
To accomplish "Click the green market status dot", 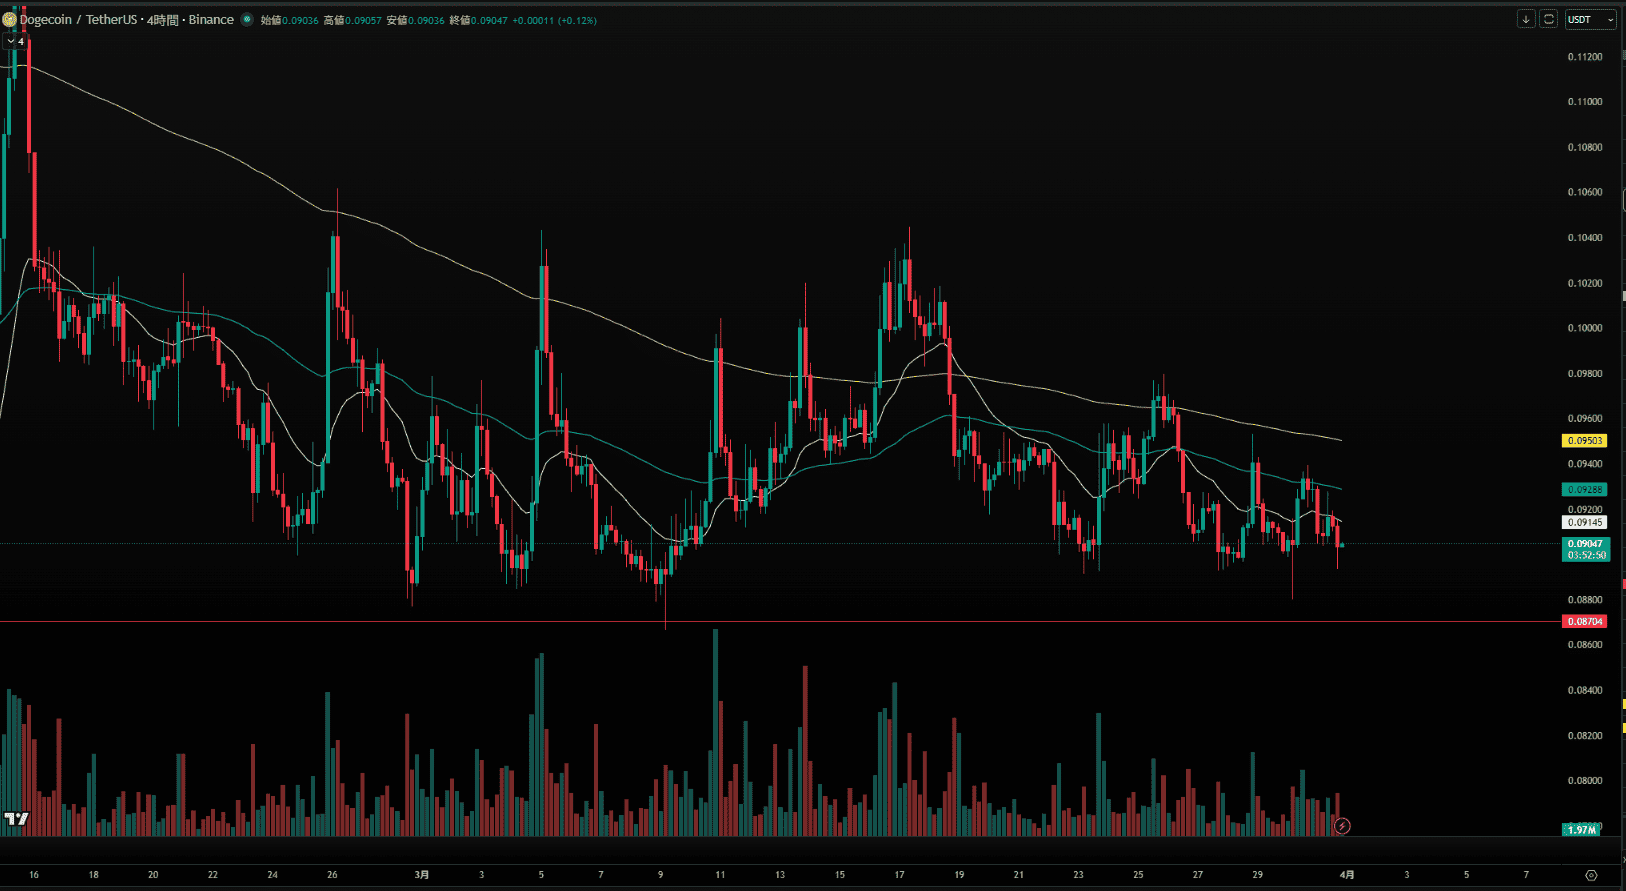I will [x=247, y=19].
